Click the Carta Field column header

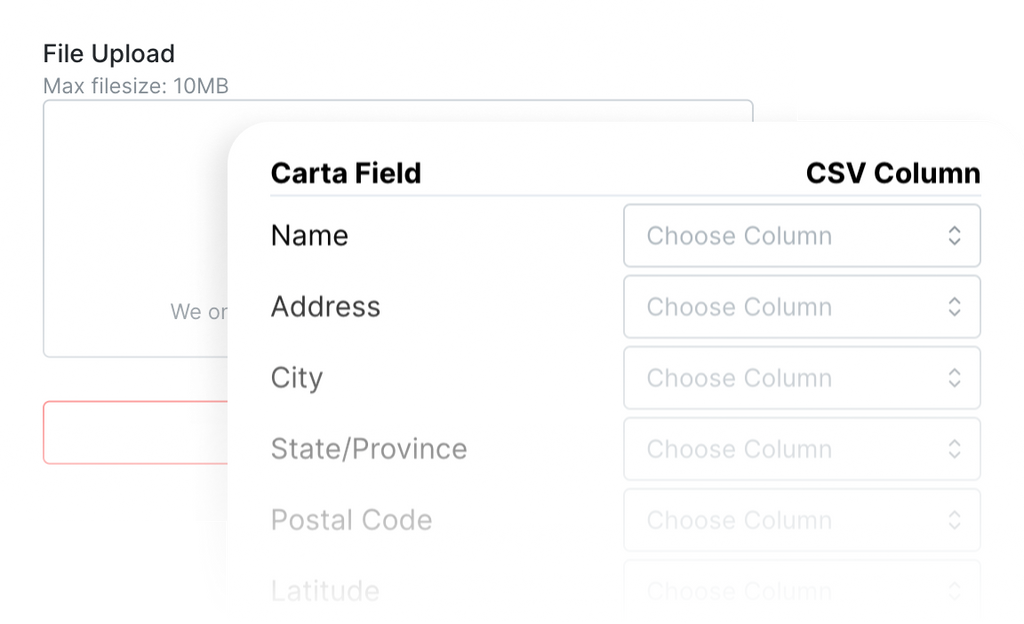pos(345,174)
